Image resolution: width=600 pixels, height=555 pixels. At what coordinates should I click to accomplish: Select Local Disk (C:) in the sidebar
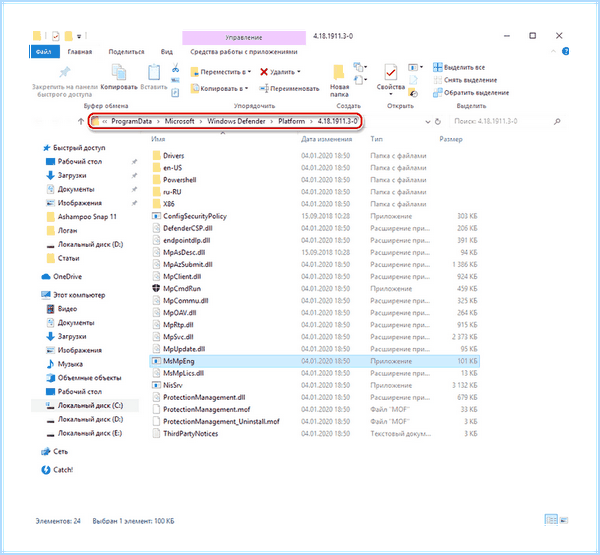click(85, 405)
